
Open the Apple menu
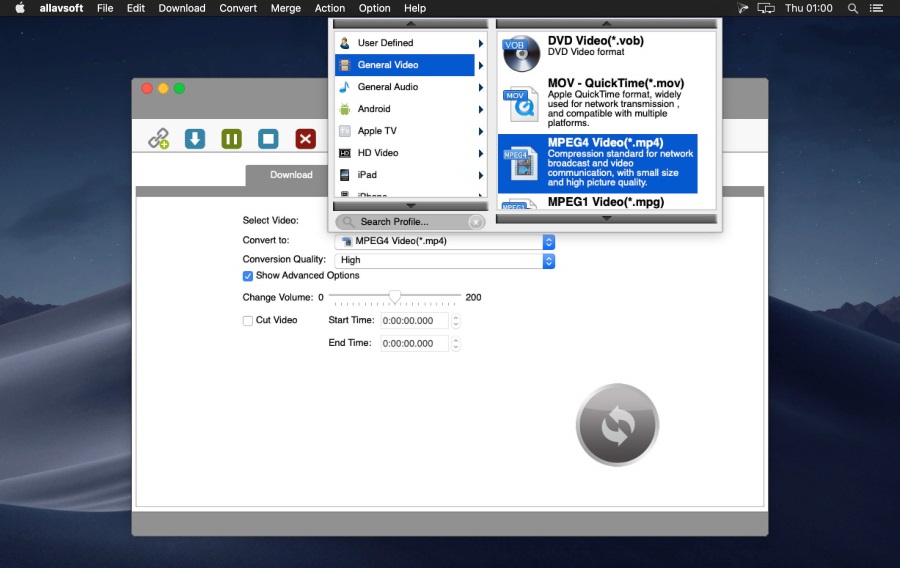[20, 8]
